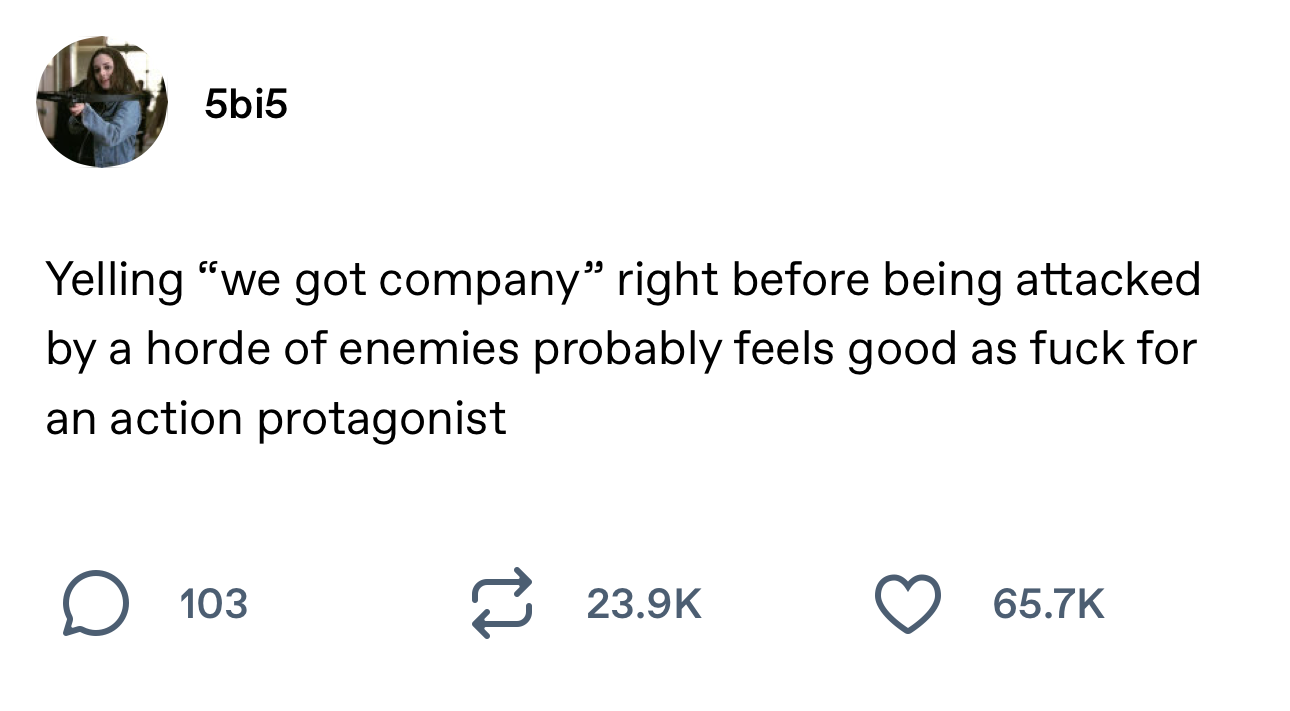Click the 23.9K reblogs count
This screenshot has width=1290, height=711.
click(644, 603)
